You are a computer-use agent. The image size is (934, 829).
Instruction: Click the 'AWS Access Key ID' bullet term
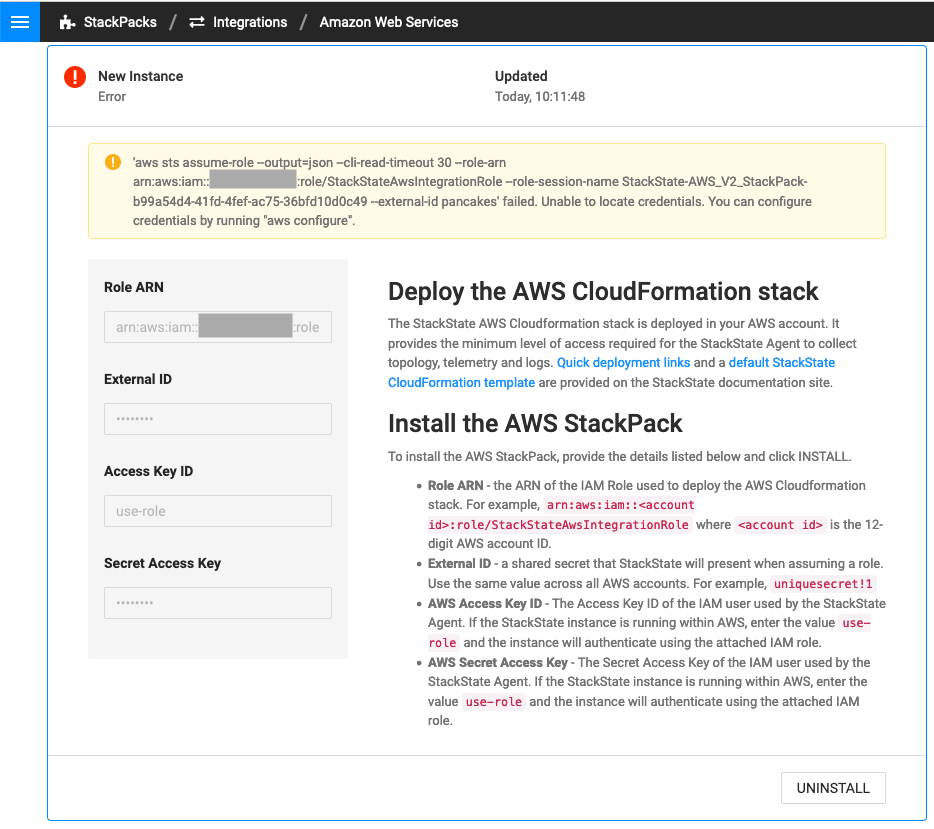click(x=485, y=603)
